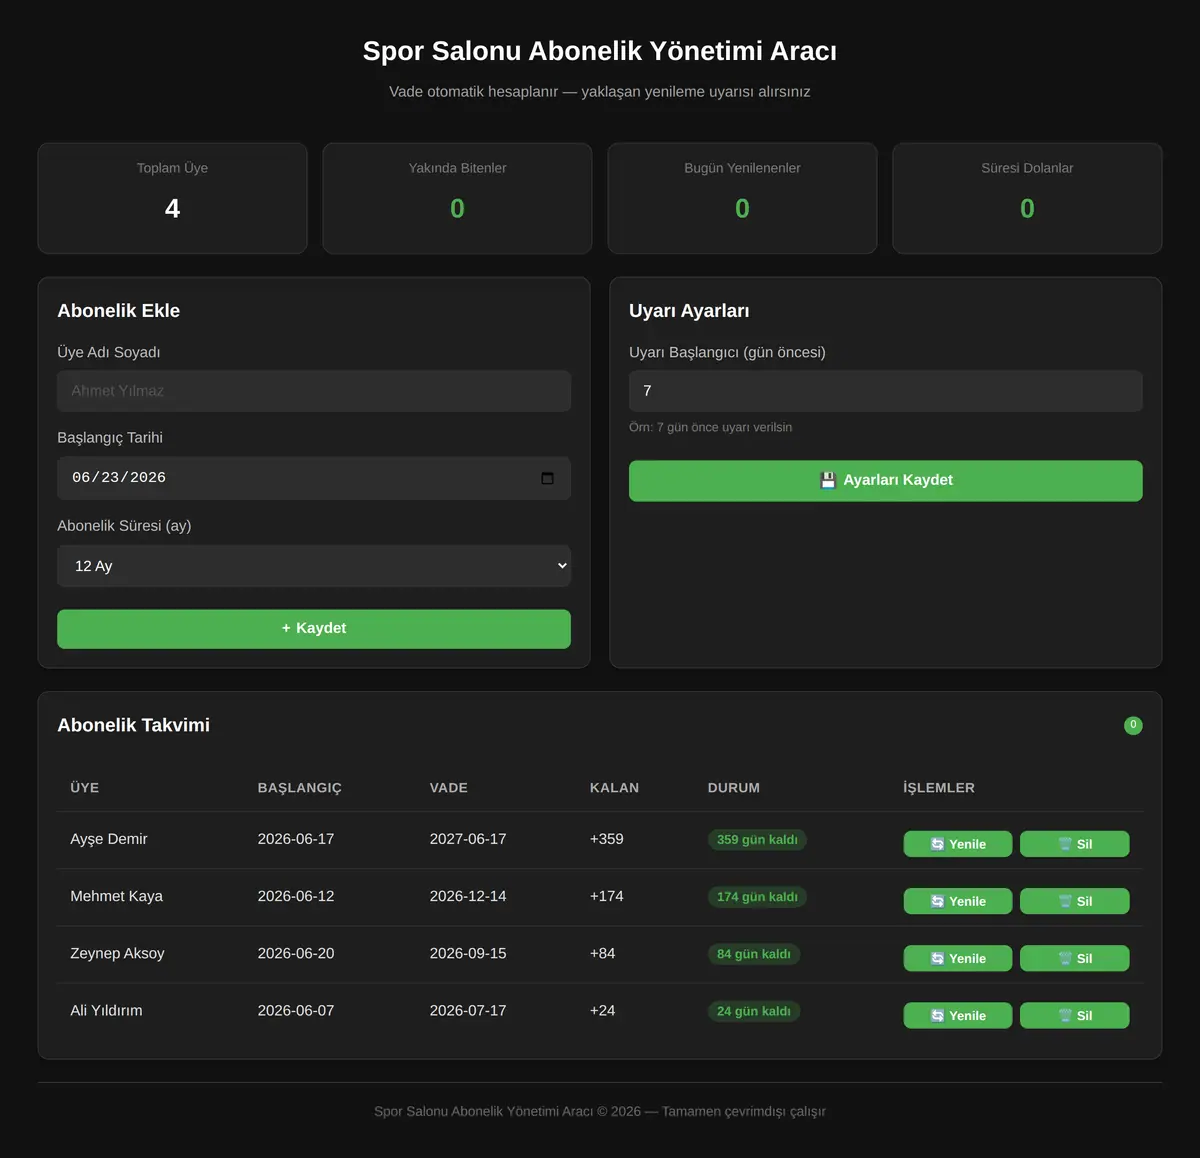Click the refresh icon in Ali Yıldırım's row
Screen dimensions: 1200x1158
[x=937, y=1015]
